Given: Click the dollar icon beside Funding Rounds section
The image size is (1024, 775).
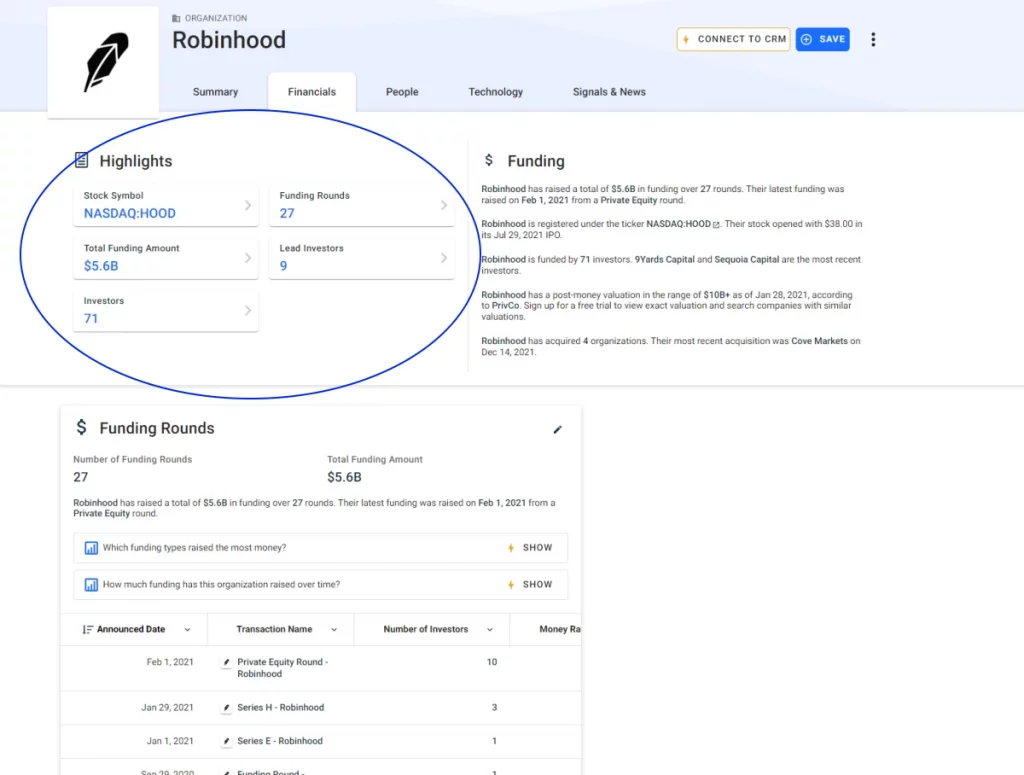Looking at the screenshot, I should (81, 427).
